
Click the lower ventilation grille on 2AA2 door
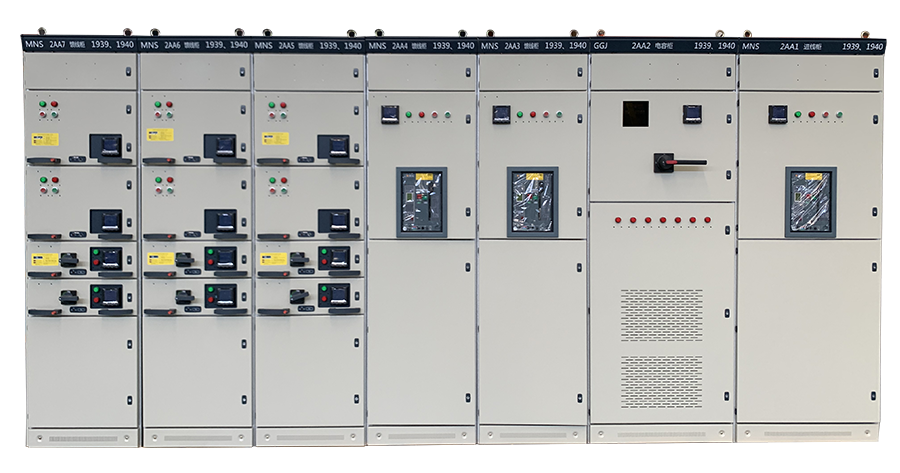click(662, 382)
